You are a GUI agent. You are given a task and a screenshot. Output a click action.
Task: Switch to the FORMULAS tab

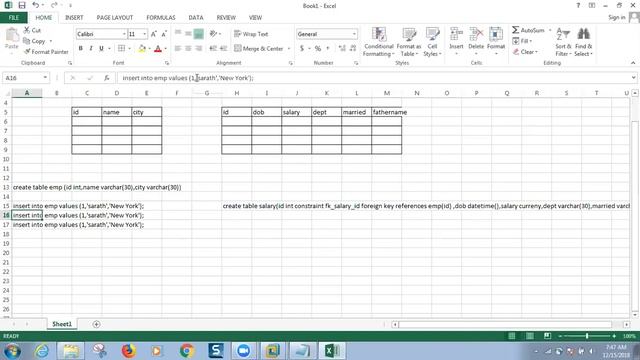pyautogui.click(x=161, y=18)
